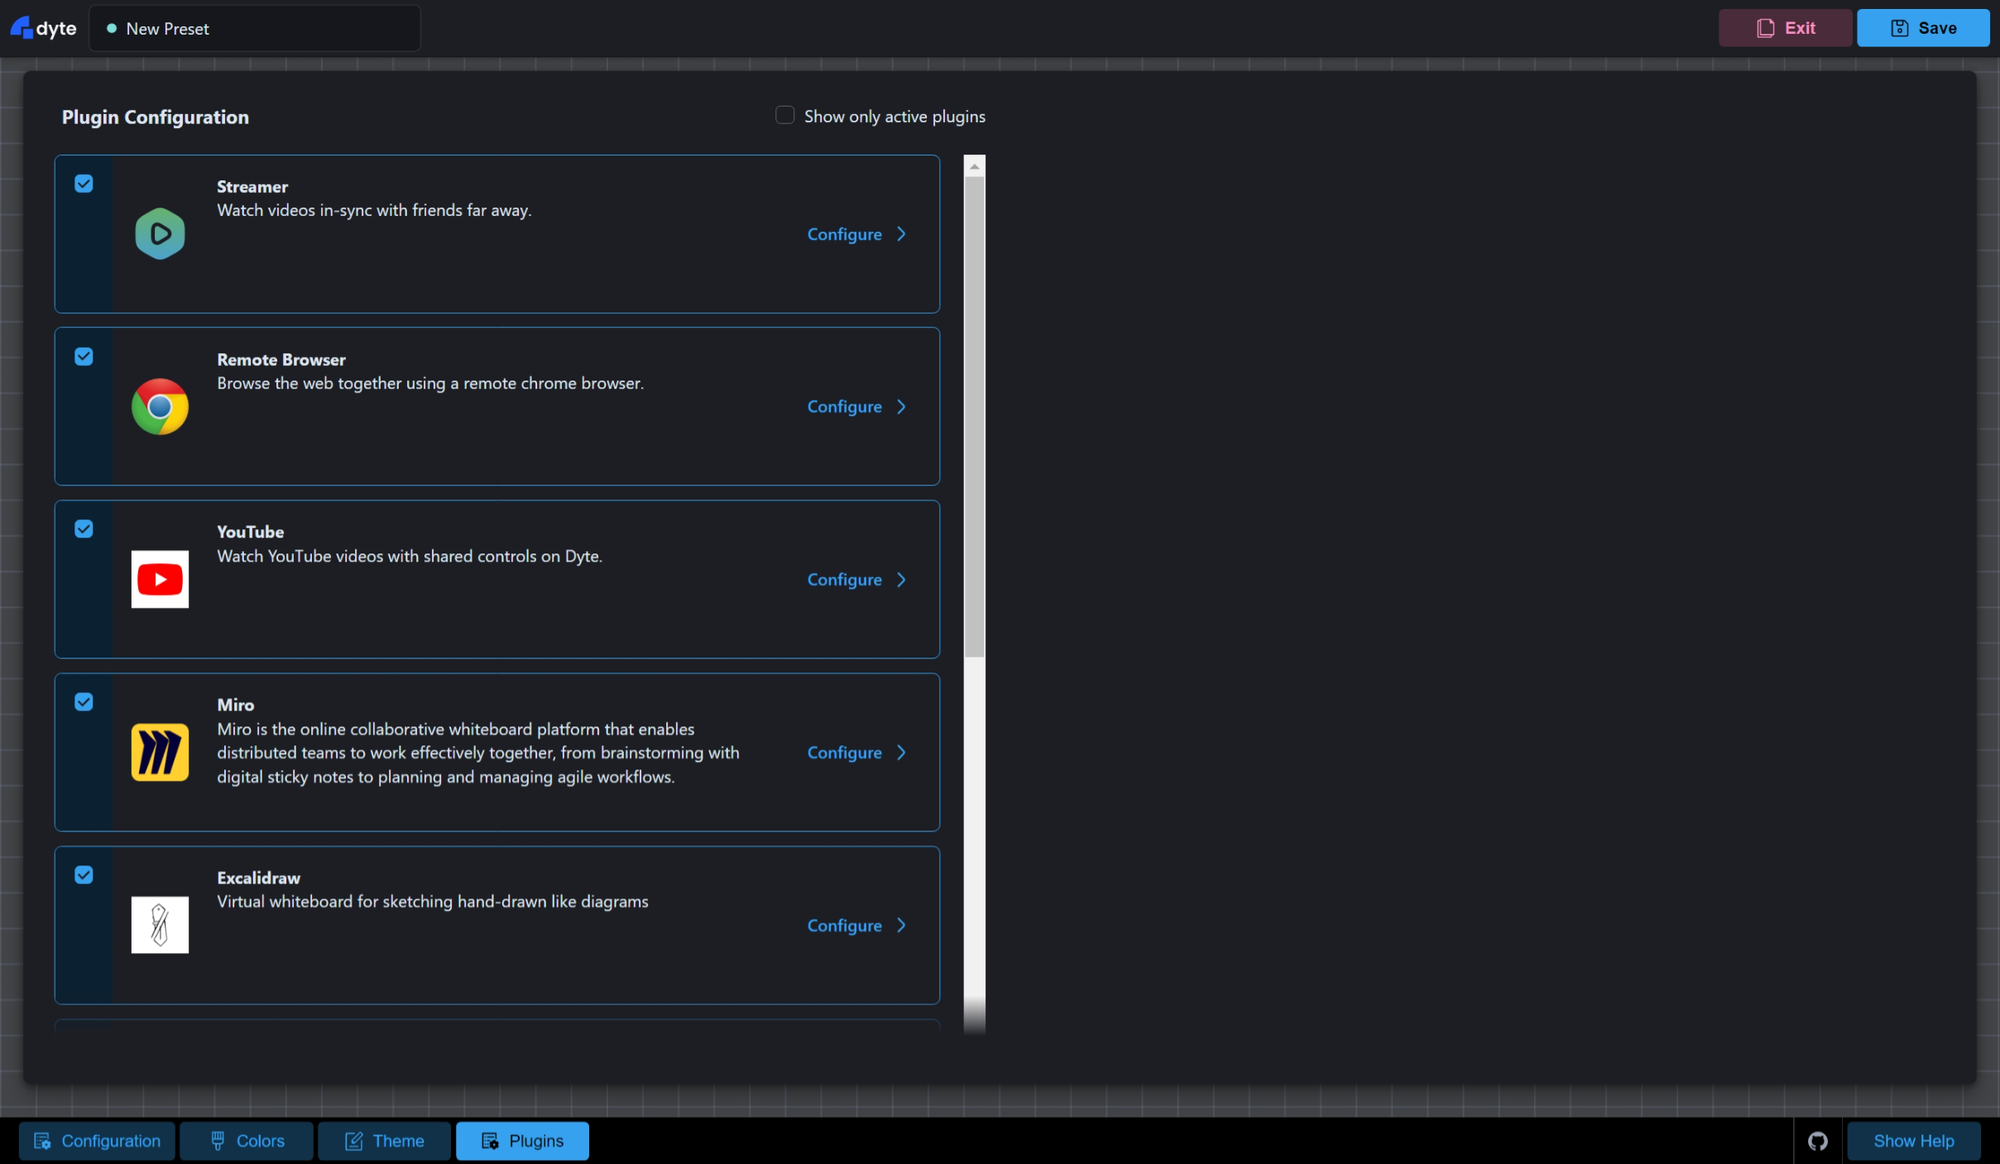
Task: Click the Show Help button
Action: click(x=1913, y=1141)
